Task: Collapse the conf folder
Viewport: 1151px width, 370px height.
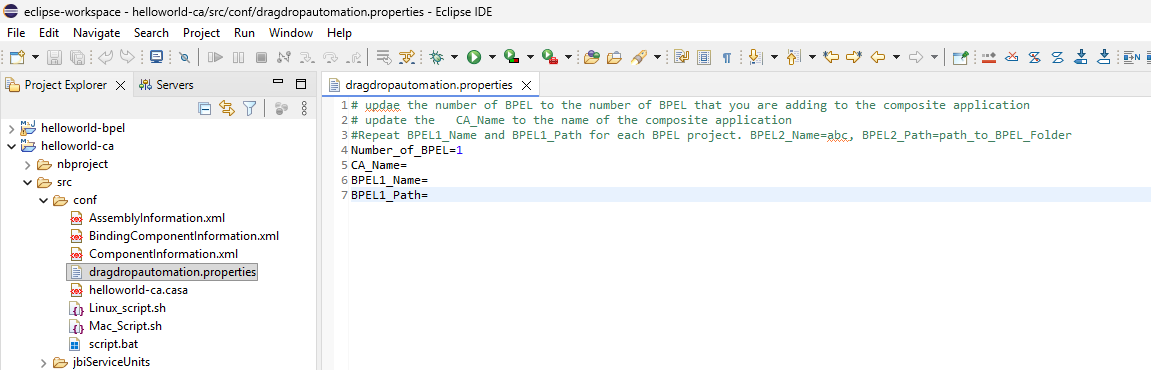Action: 43,200
